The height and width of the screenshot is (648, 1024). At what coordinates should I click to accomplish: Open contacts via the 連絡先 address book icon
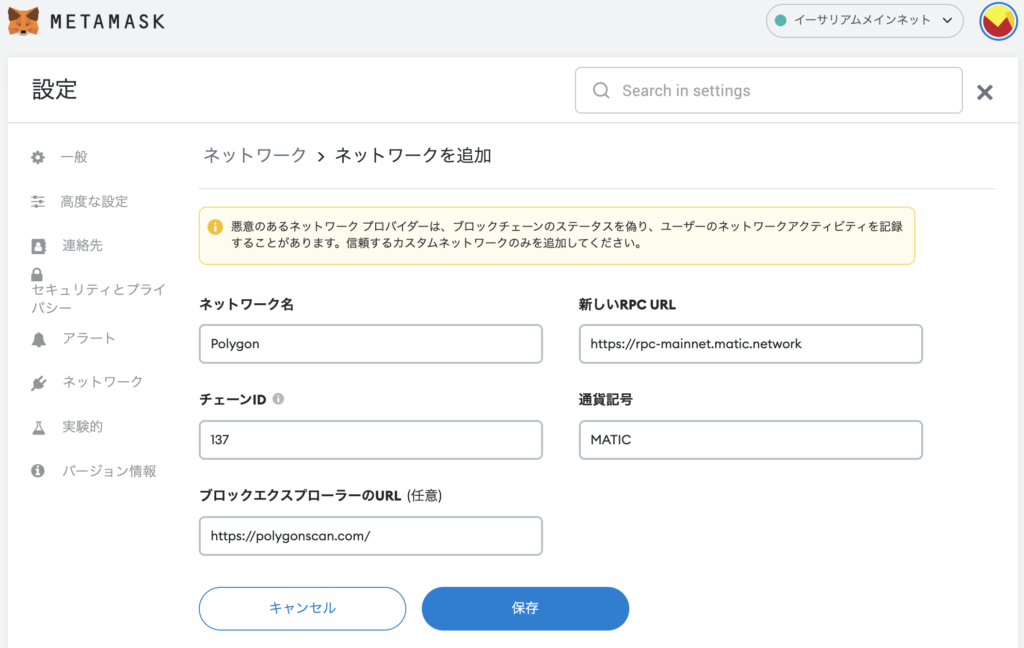[37, 245]
